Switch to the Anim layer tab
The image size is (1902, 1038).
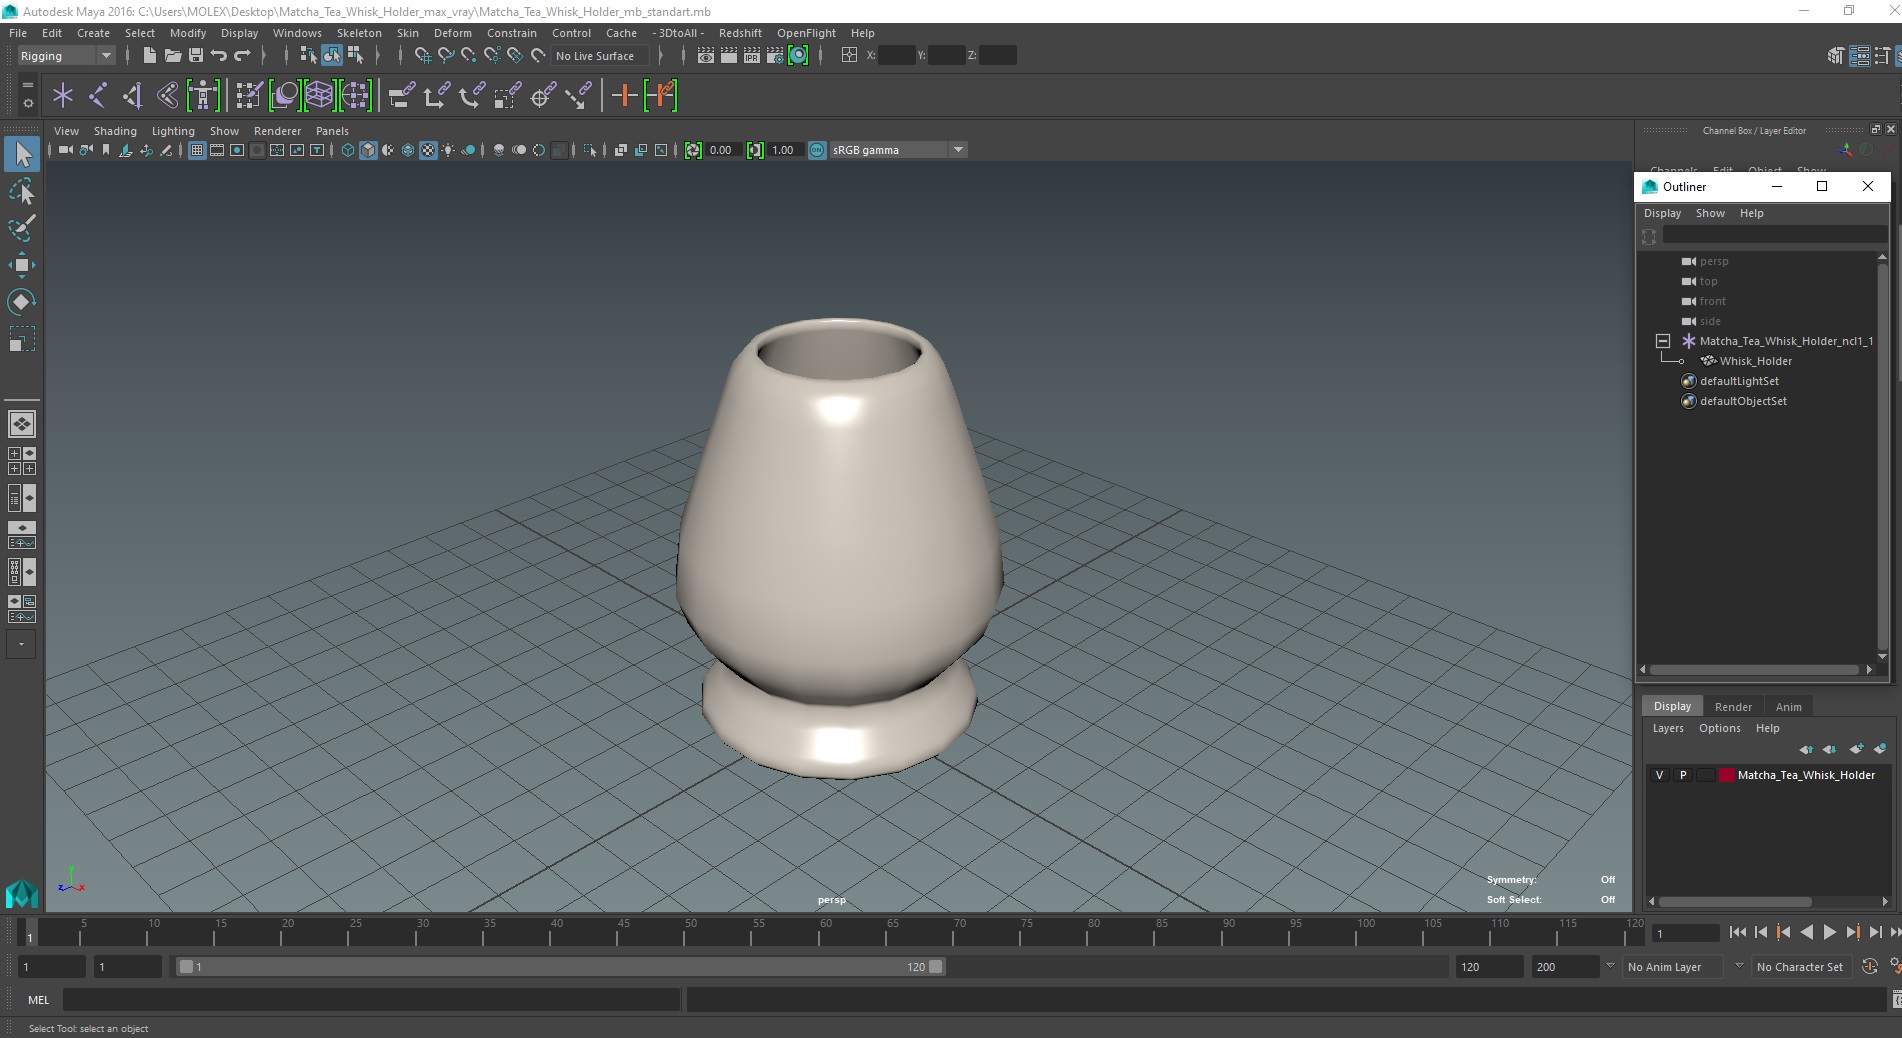coord(1788,706)
